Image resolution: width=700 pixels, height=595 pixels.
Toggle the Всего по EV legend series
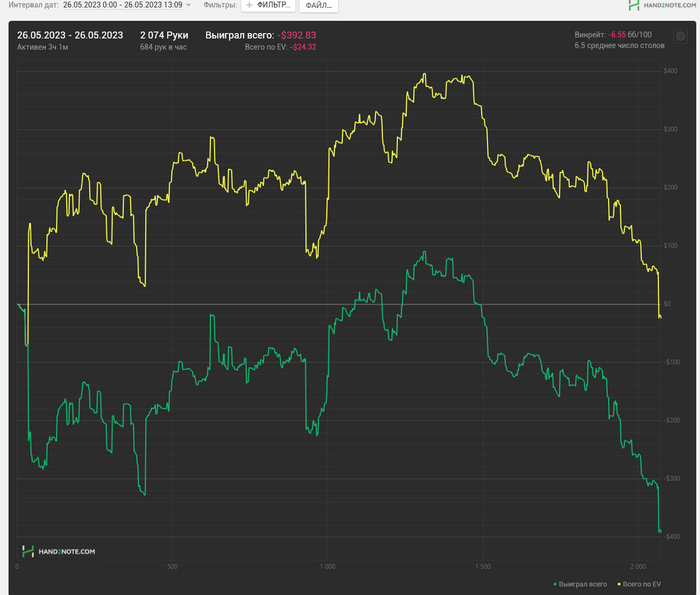[639, 584]
